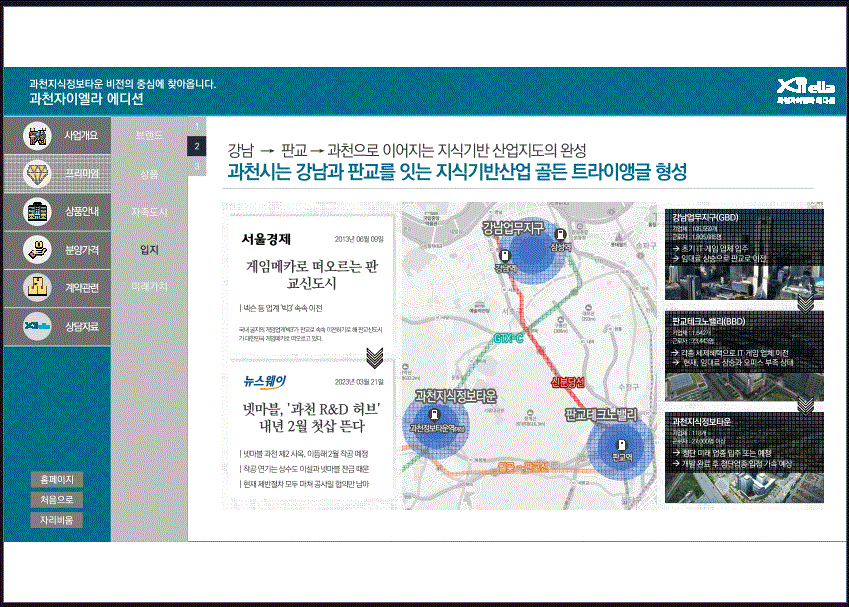Select the 강남역 station pin on map
This screenshot has width=849, height=607.
point(505,256)
